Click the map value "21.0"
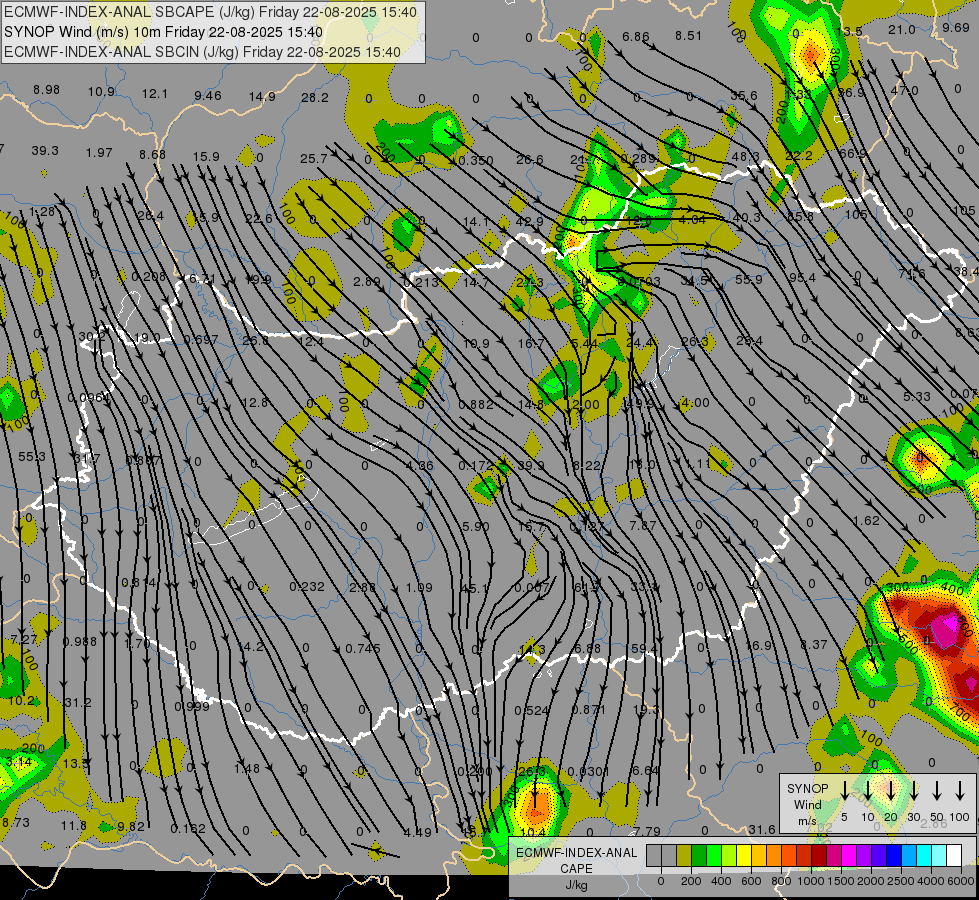979x900 pixels. tap(902, 30)
